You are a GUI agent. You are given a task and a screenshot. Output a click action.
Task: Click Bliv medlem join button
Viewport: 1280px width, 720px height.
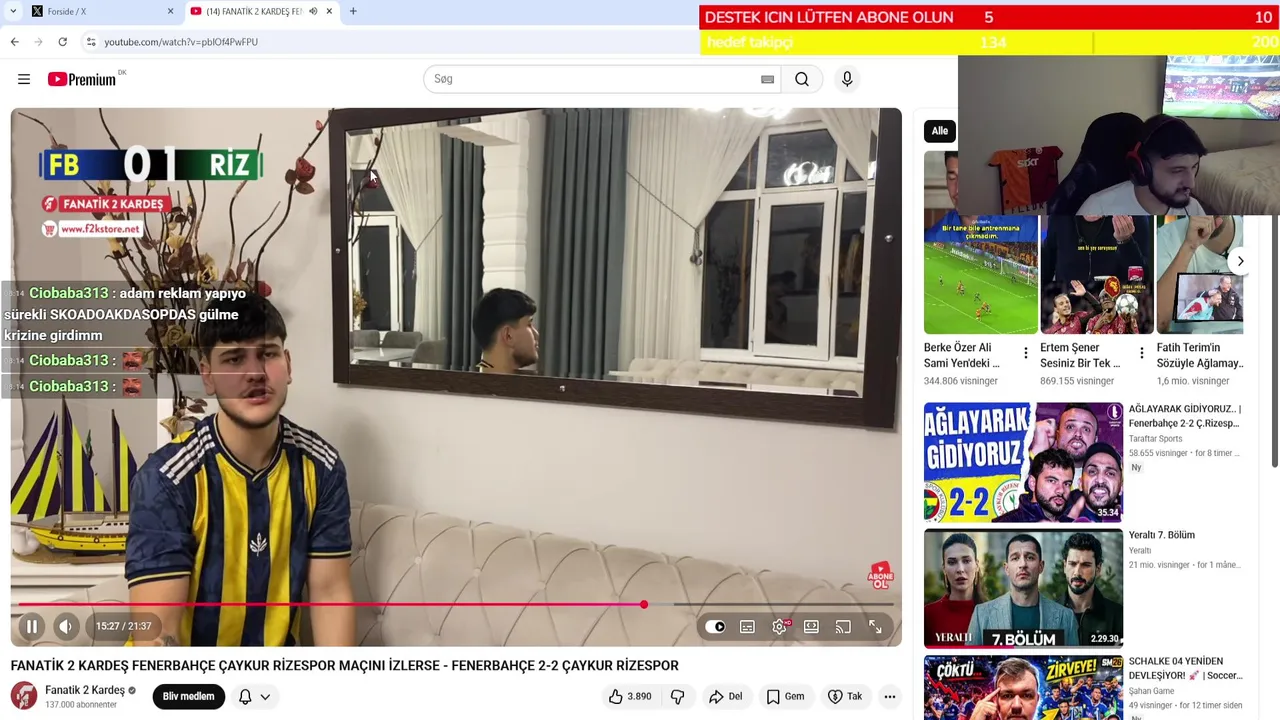click(x=188, y=696)
